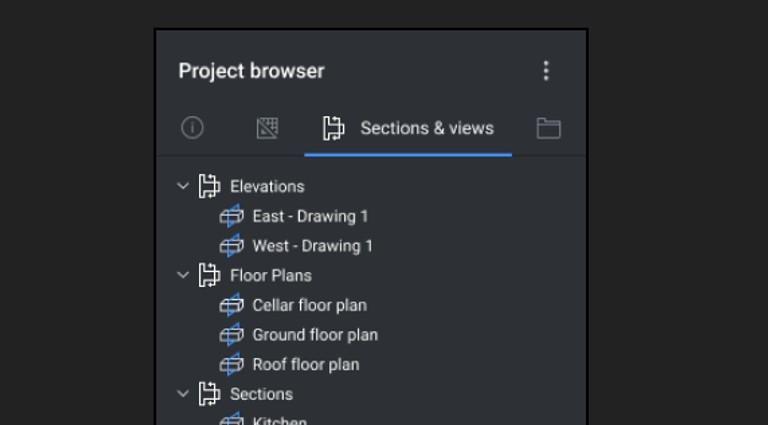
Task: Click the Floor Plans group section icon
Action: [x=209, y=275]
